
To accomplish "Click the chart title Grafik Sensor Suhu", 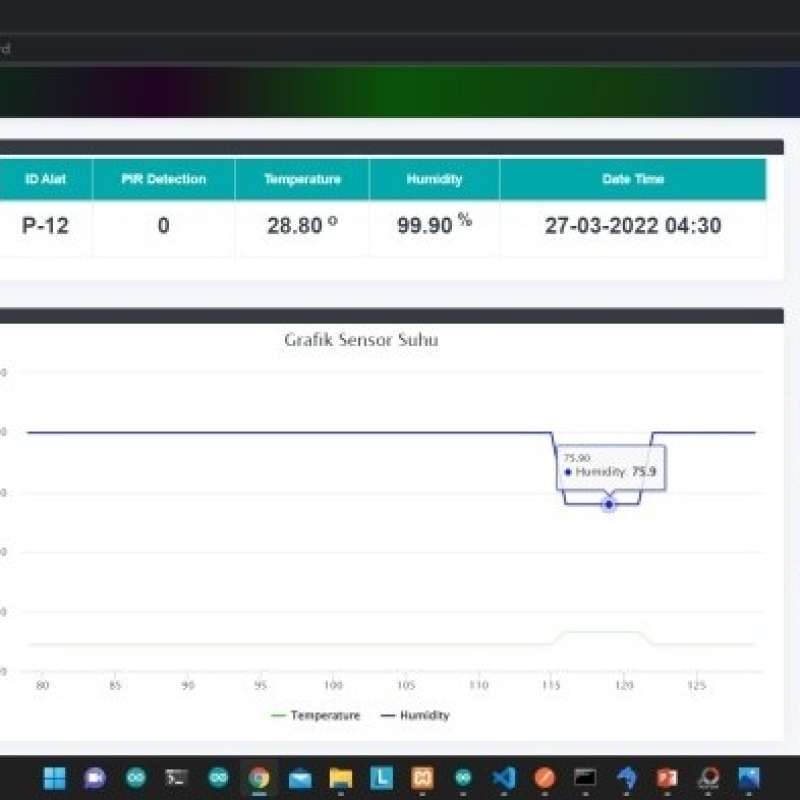I will pos(361,340).
